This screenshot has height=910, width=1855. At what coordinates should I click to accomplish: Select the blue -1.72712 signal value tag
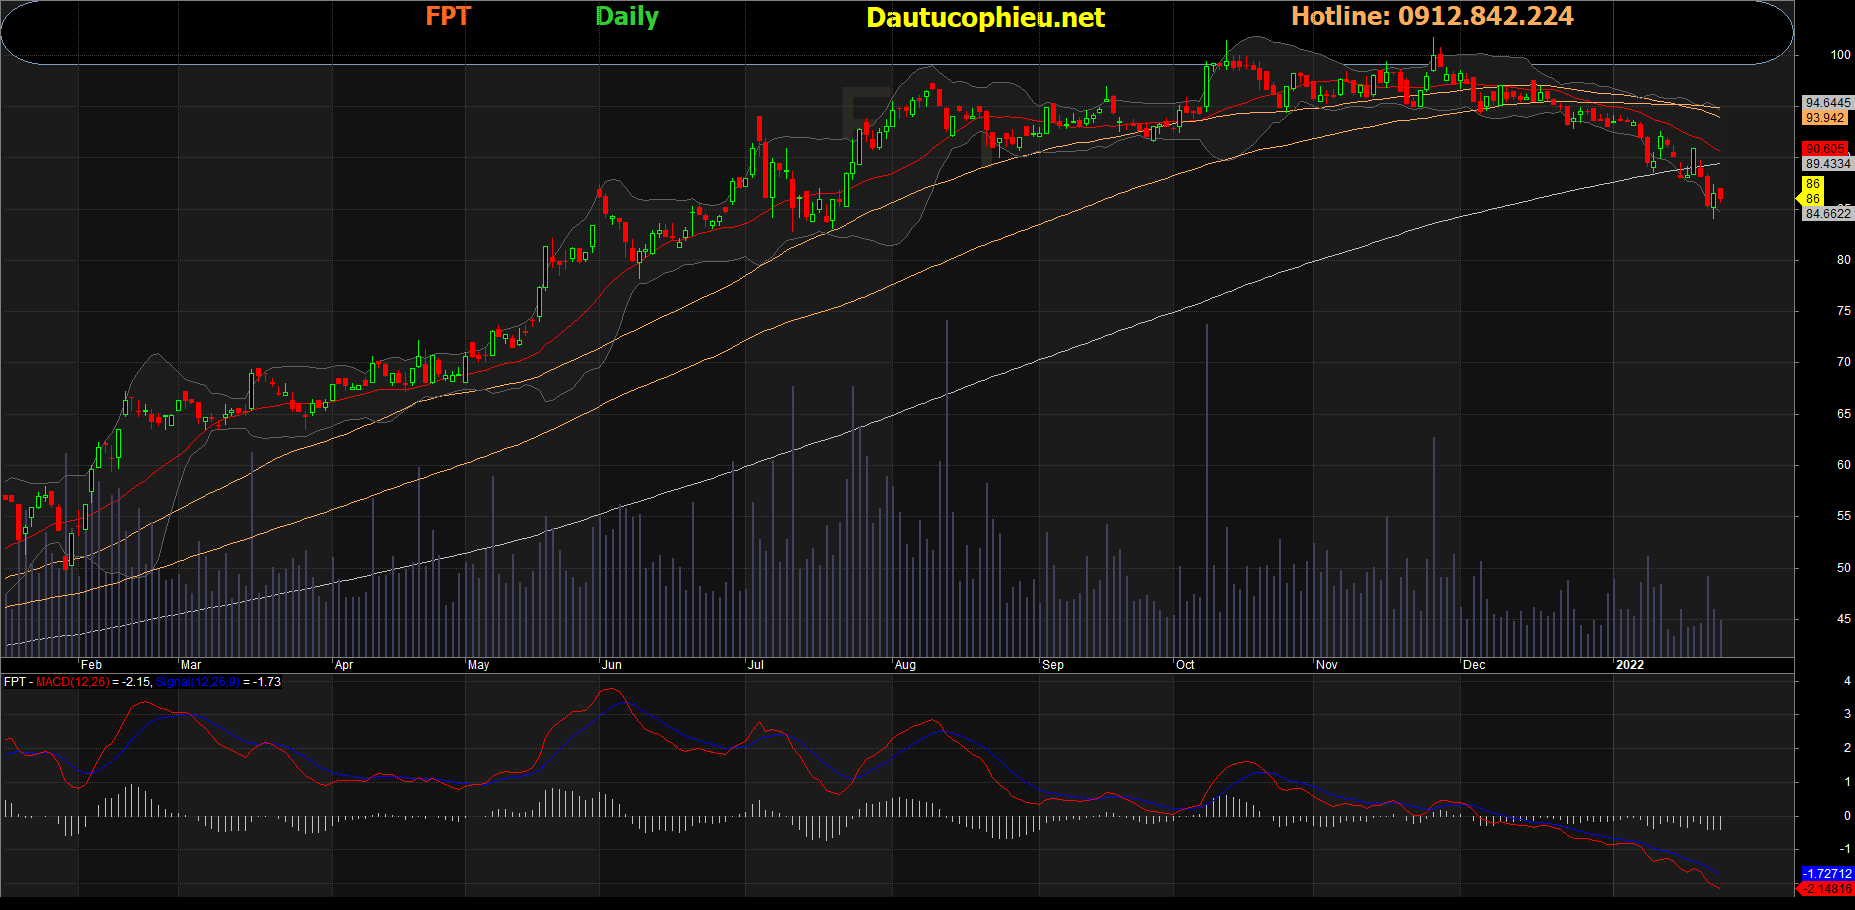tap(1827, 874)
